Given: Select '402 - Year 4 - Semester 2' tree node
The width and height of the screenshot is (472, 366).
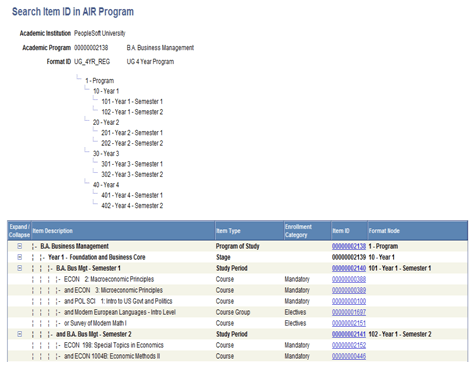Looking at the screenshot, I should tap(132, 206).
